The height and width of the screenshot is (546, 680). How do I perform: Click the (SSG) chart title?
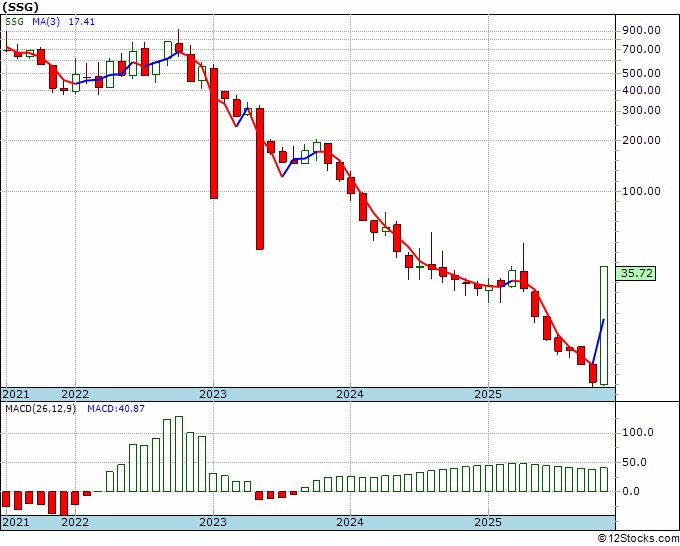pyautogui.click(x=20, y=7)
